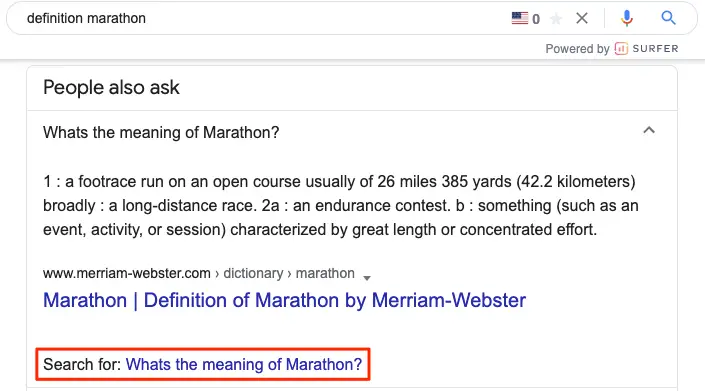Click the 'Powered by' label
The image size is (705, 391).
577,49
